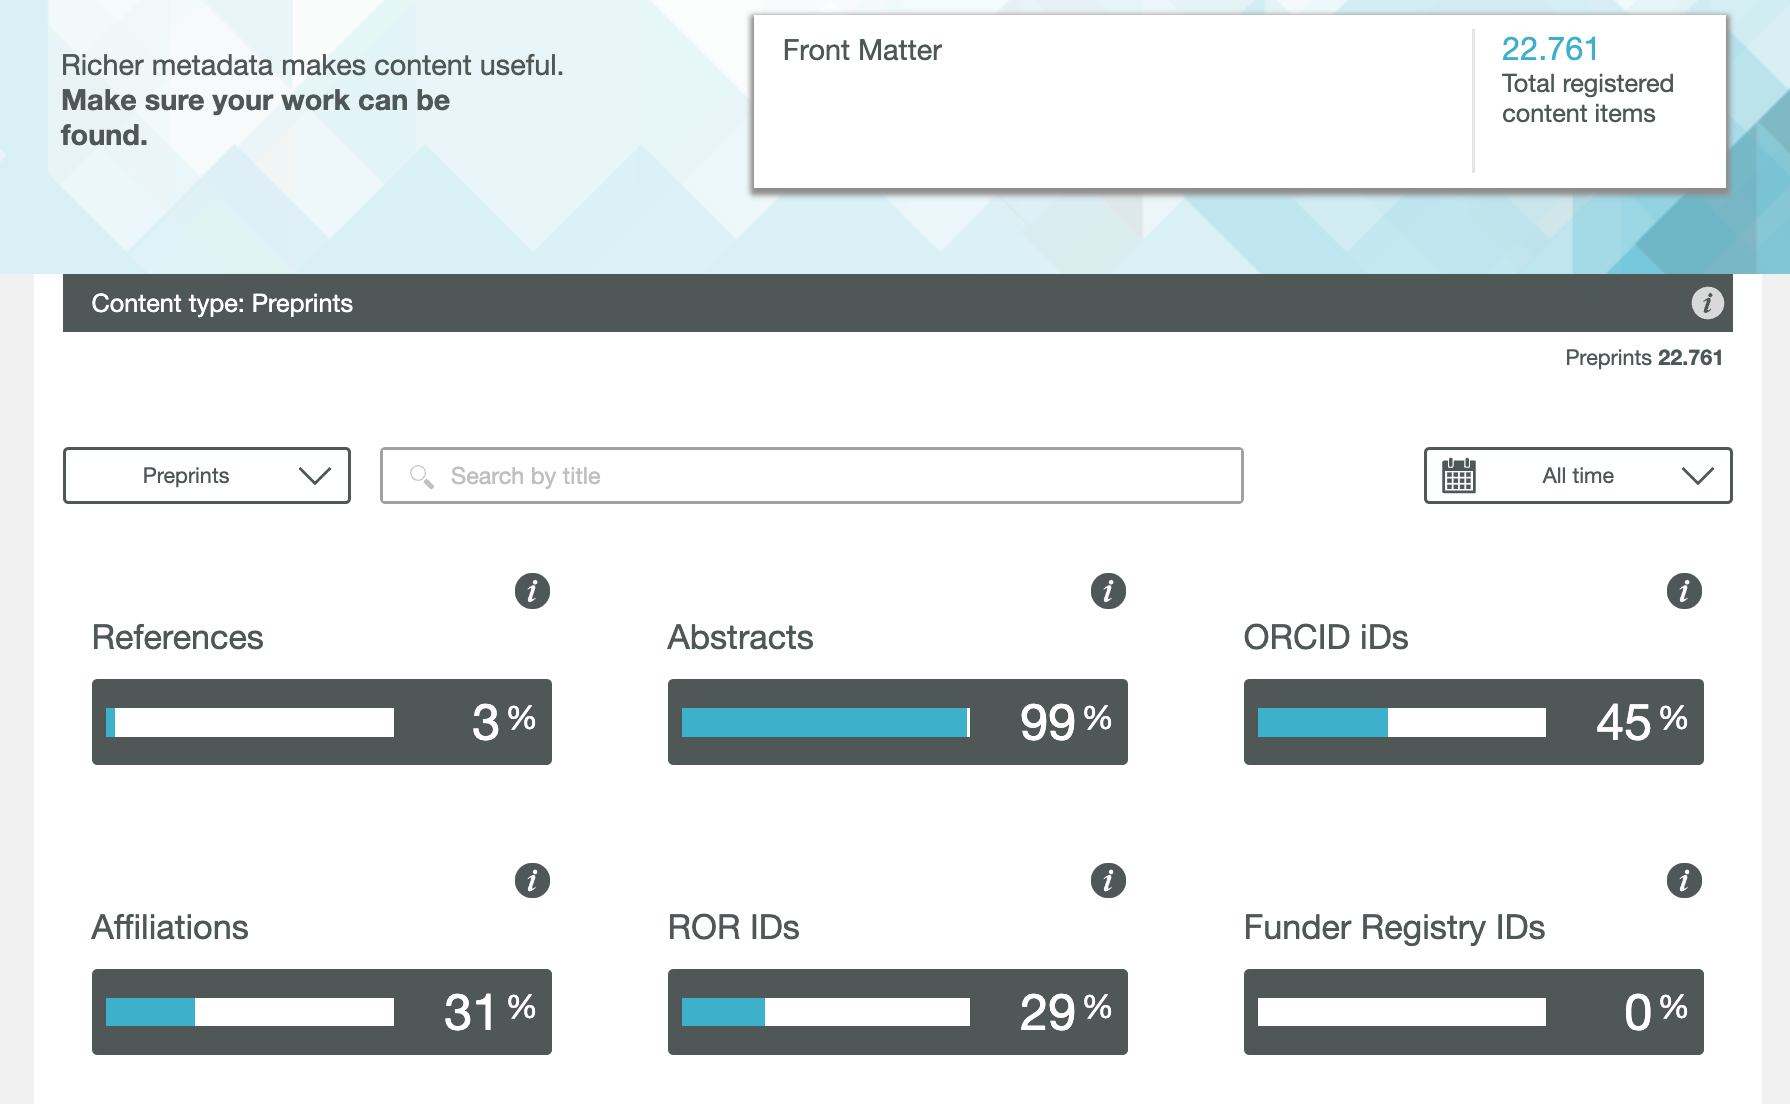Expand the All time date dropdown
Viewport: 1790px width, 1104px height.
pos(1578,476)
